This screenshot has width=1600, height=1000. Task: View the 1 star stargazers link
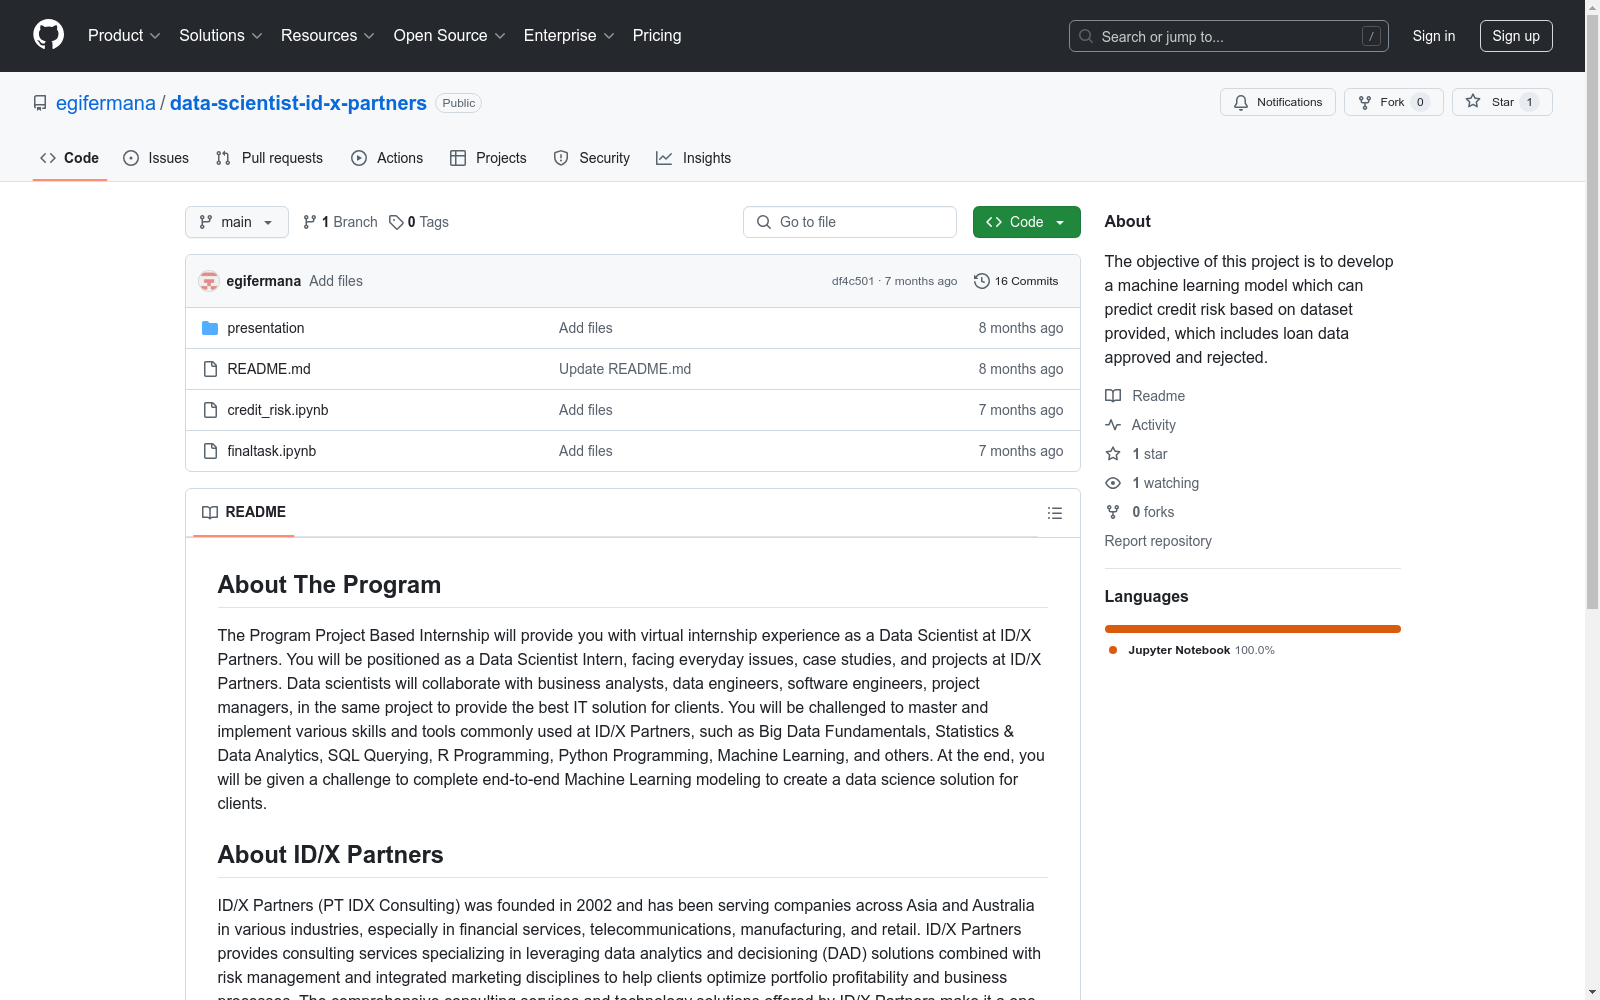(x=1137, y=454)
